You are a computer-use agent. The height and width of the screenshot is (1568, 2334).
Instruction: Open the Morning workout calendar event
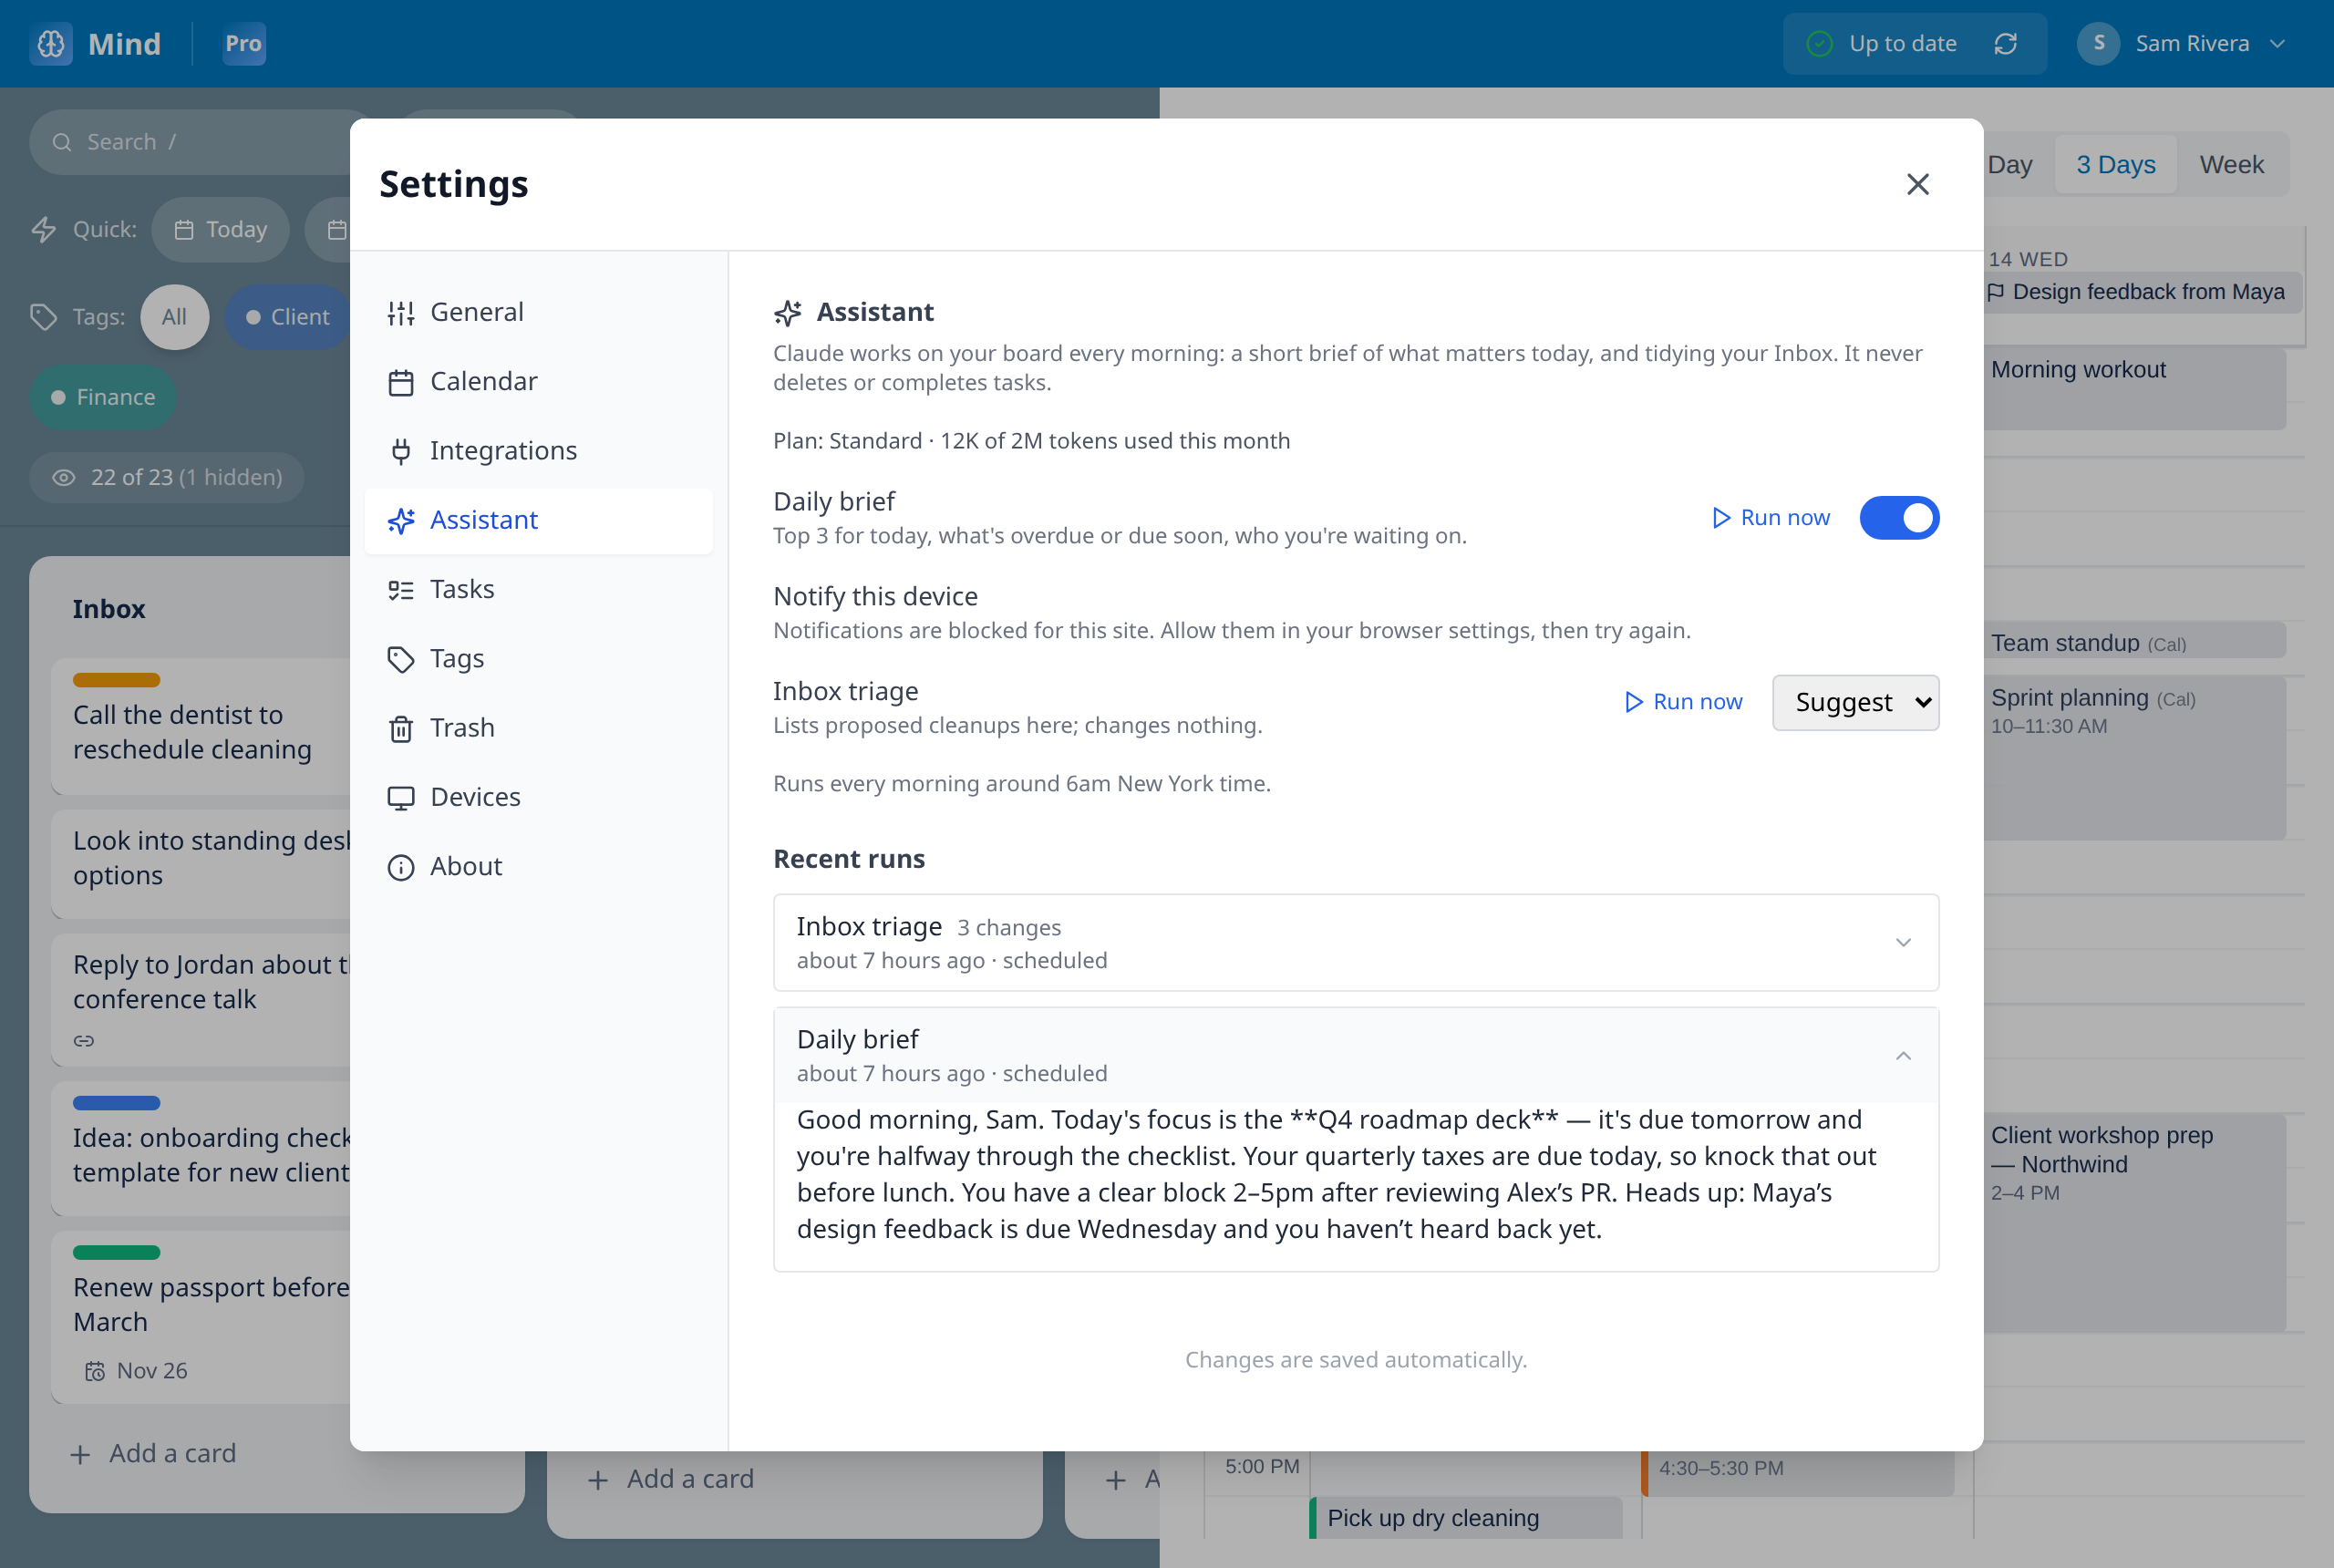tap(2134, 388)
